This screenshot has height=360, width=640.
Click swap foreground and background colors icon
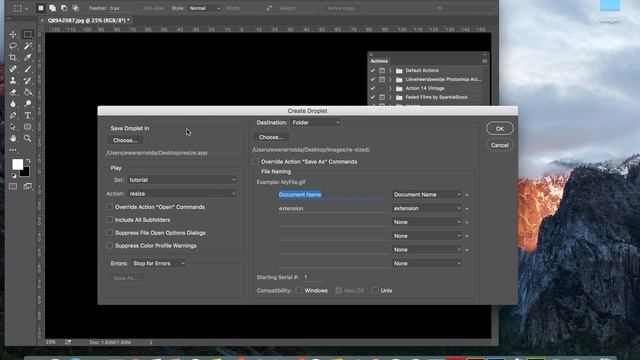[x=28, y=160]
